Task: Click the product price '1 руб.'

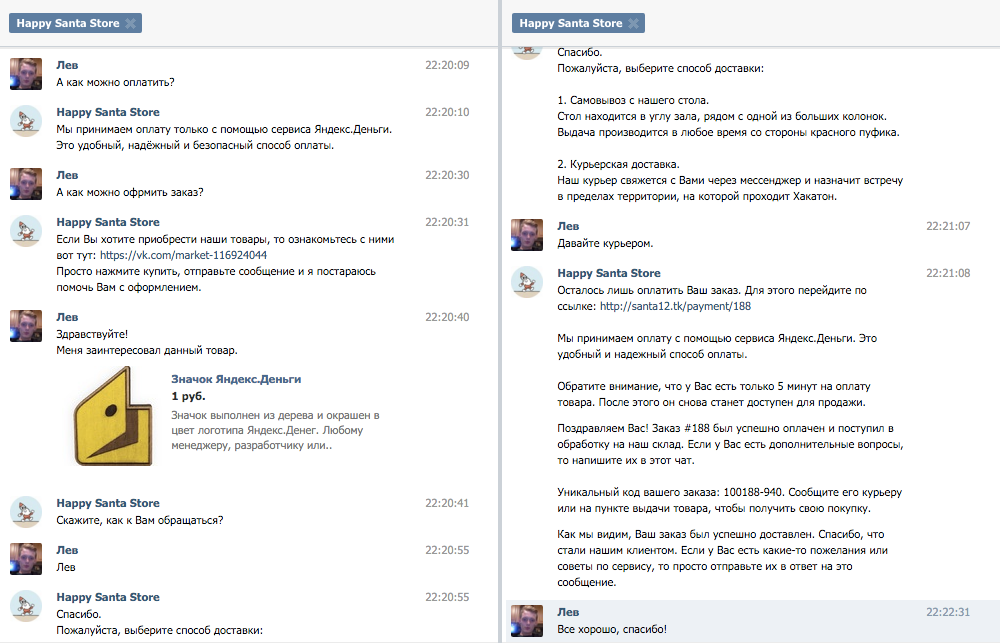Action: (188, 396)
